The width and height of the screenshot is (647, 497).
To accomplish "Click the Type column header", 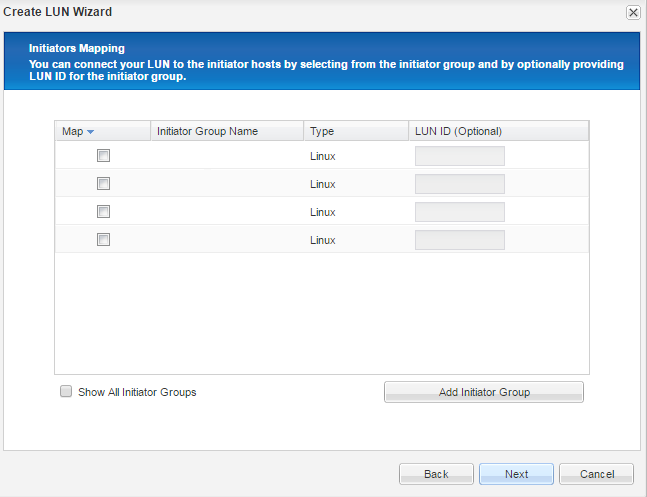I will tap(321, 131).
